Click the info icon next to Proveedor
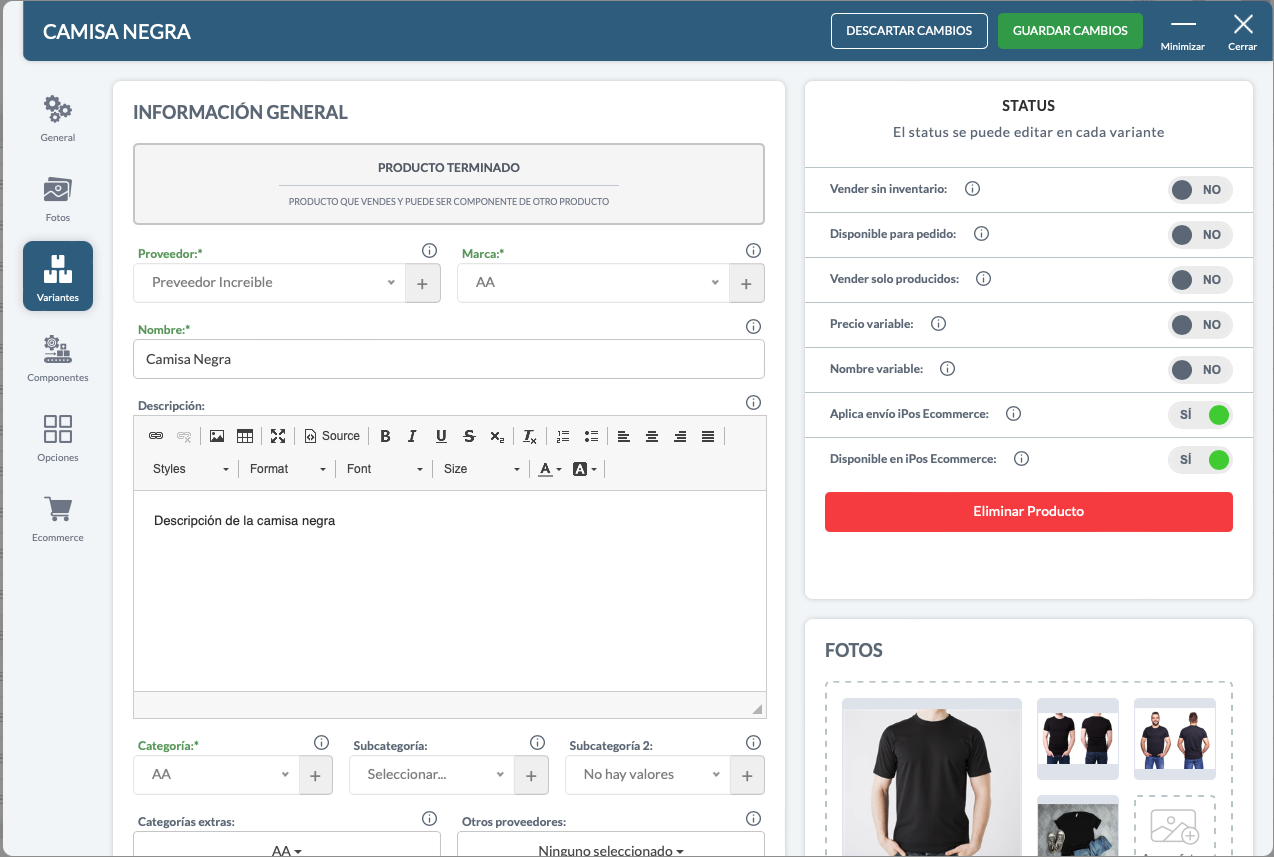The image size is (1274, 857). pyautogui.click(x=429, y=251)
